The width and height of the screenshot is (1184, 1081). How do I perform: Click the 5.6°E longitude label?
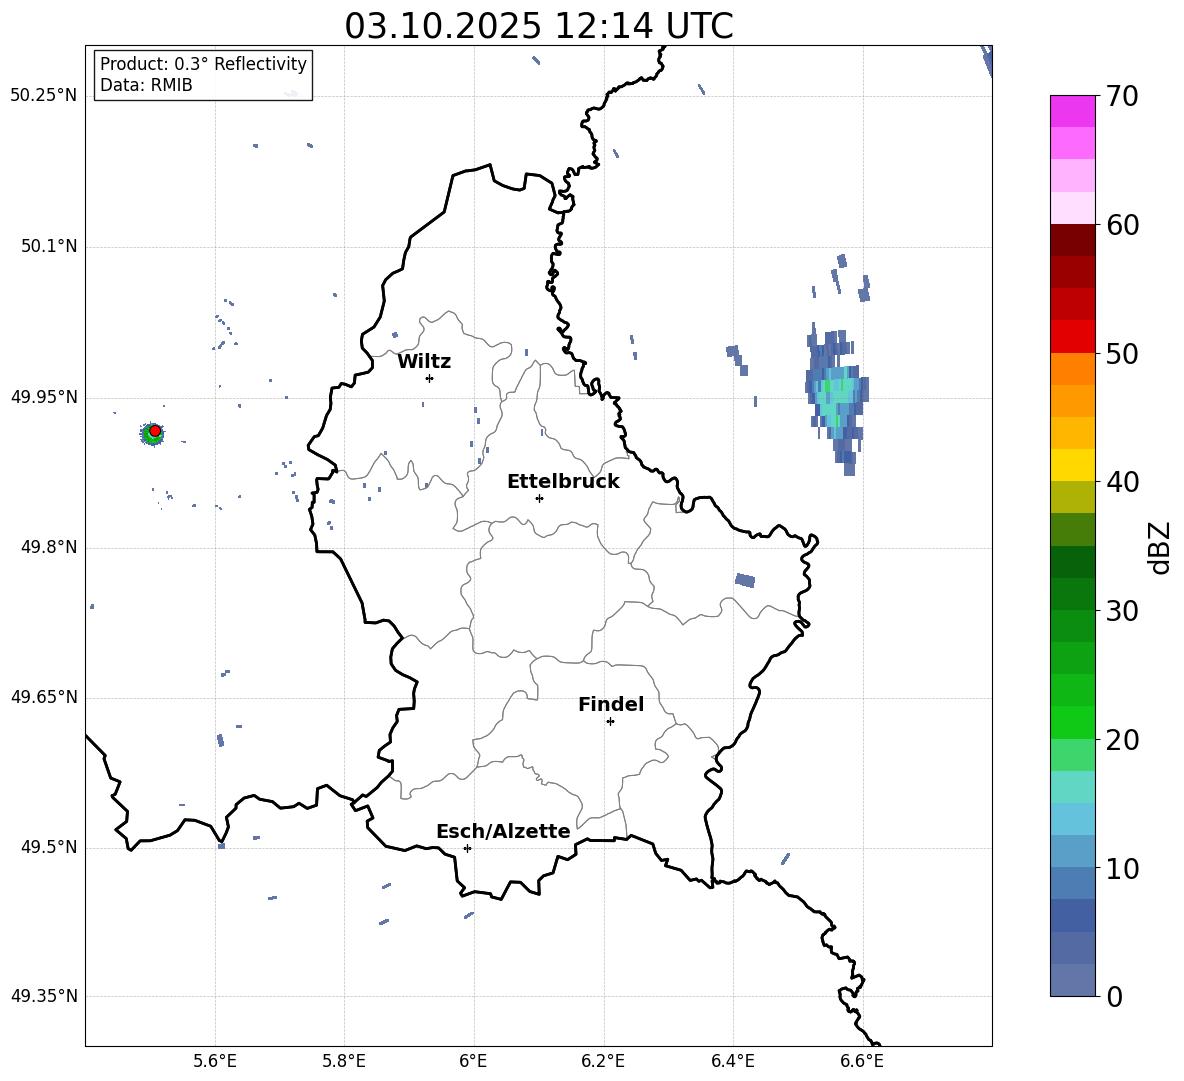215,1061
